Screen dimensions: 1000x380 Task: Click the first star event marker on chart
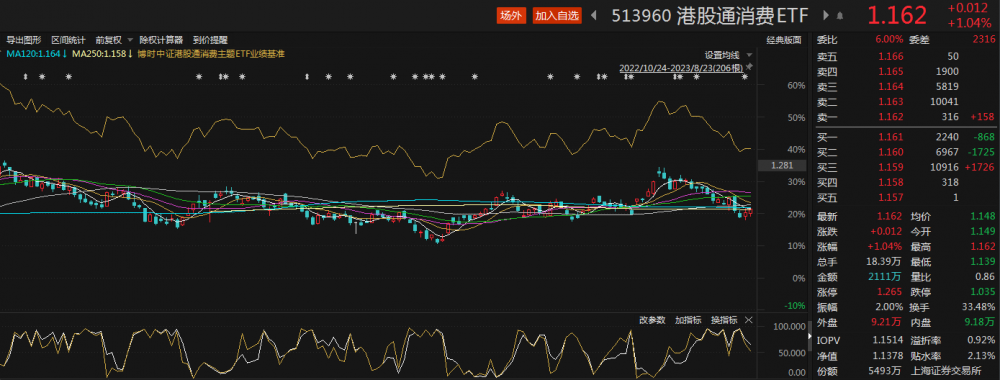tap(42, 77)
